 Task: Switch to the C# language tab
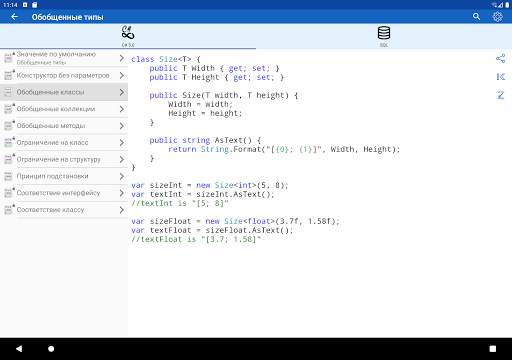(128, 36)
